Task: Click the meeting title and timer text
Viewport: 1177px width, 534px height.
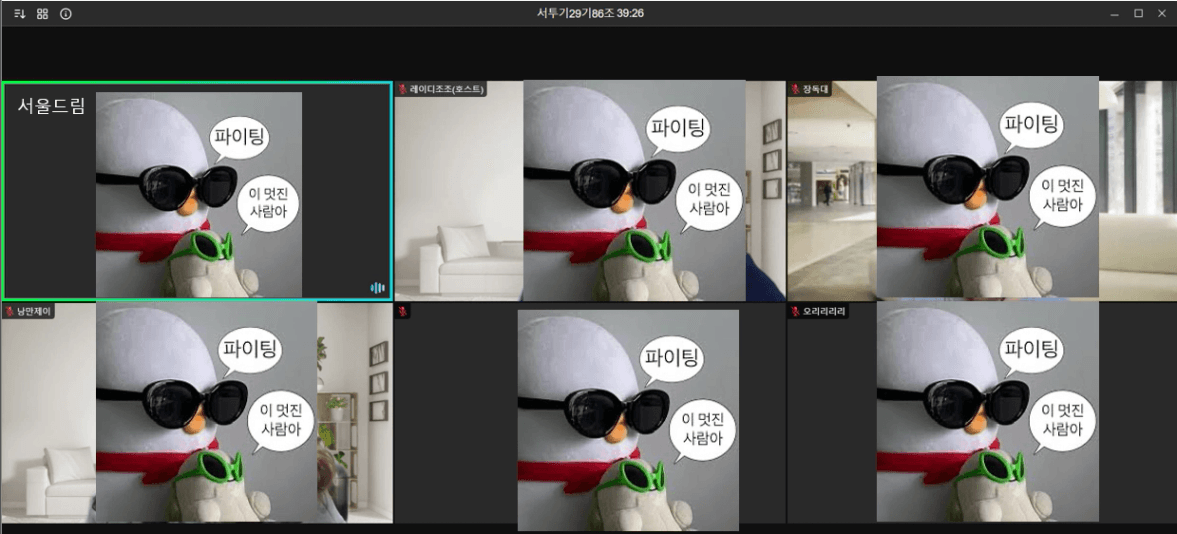Action: pyautogui.click(x=589, y=13)
